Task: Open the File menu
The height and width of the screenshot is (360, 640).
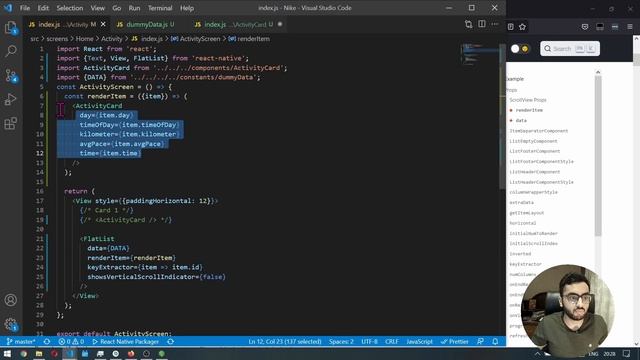Action: point(25,8)
